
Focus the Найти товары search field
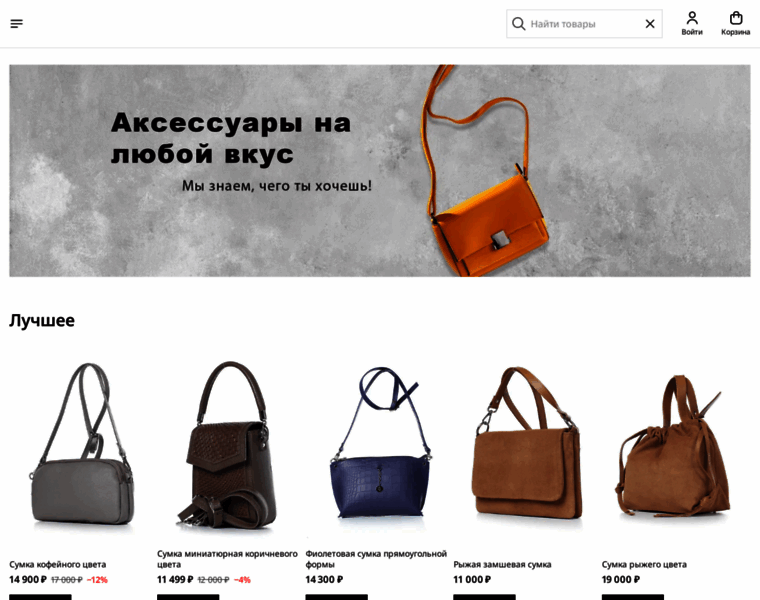coord(584,24)
